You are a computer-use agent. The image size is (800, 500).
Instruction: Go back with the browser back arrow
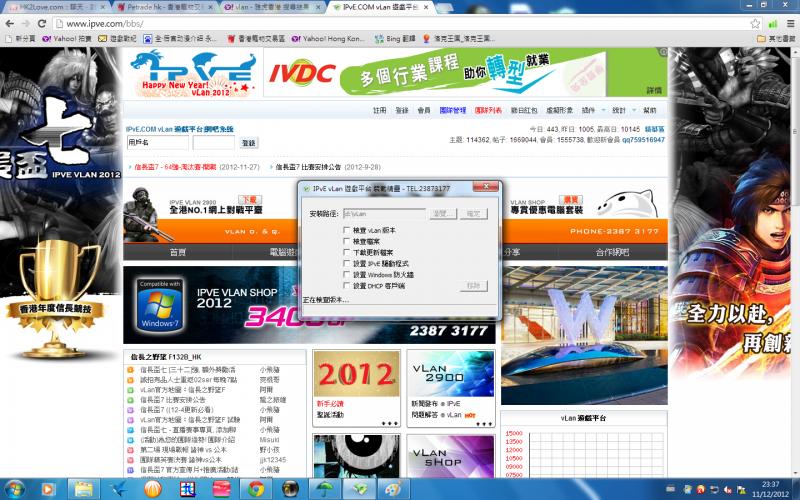(10, 23)
